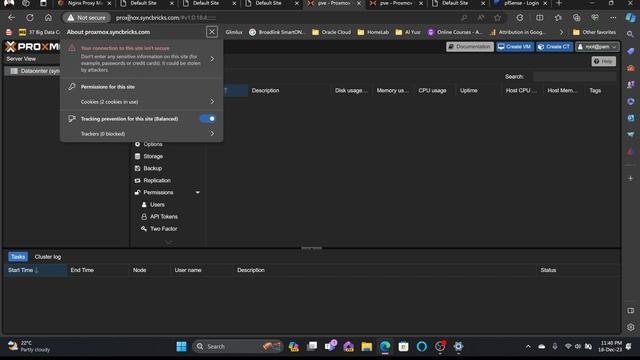
Task: Click the Windows taskbar Search box
Action: pos(238,347)
